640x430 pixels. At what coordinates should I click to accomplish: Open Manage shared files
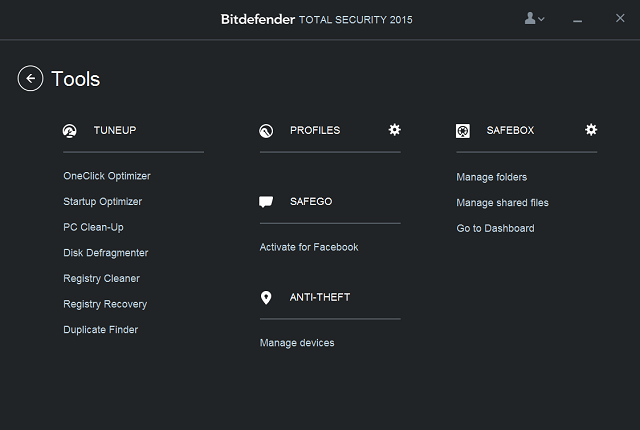pos(502,203)
